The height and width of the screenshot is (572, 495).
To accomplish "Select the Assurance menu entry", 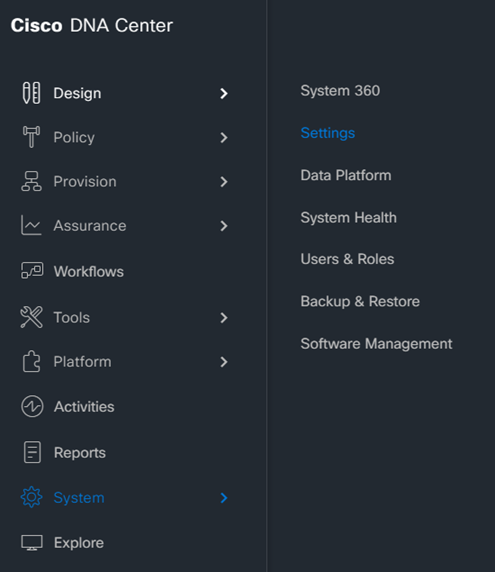I will pos(90,226).
